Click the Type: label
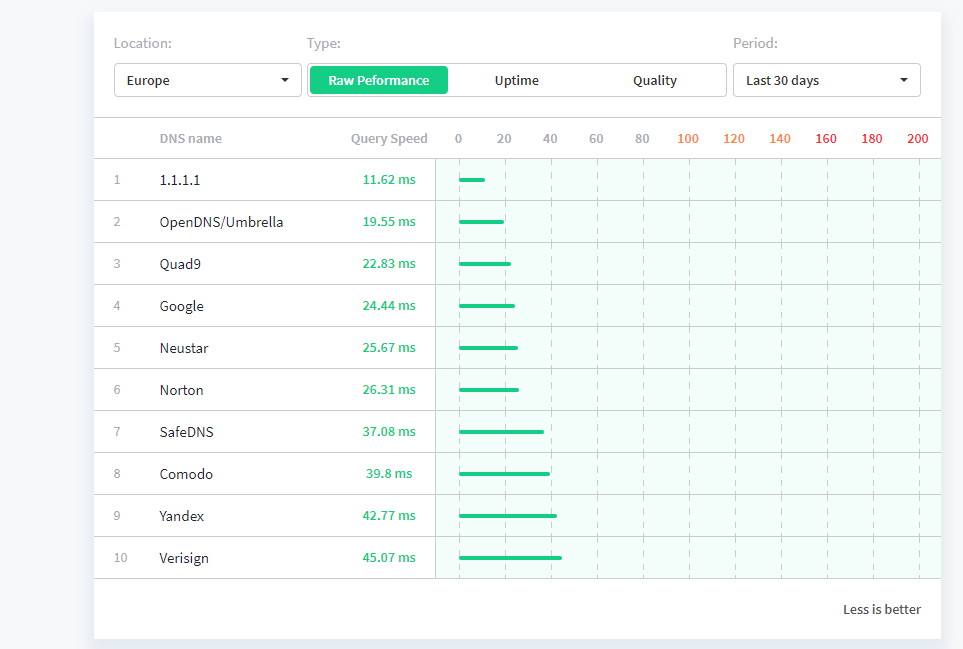The height and width of the screenshot is (649, 963). (324, 43)
